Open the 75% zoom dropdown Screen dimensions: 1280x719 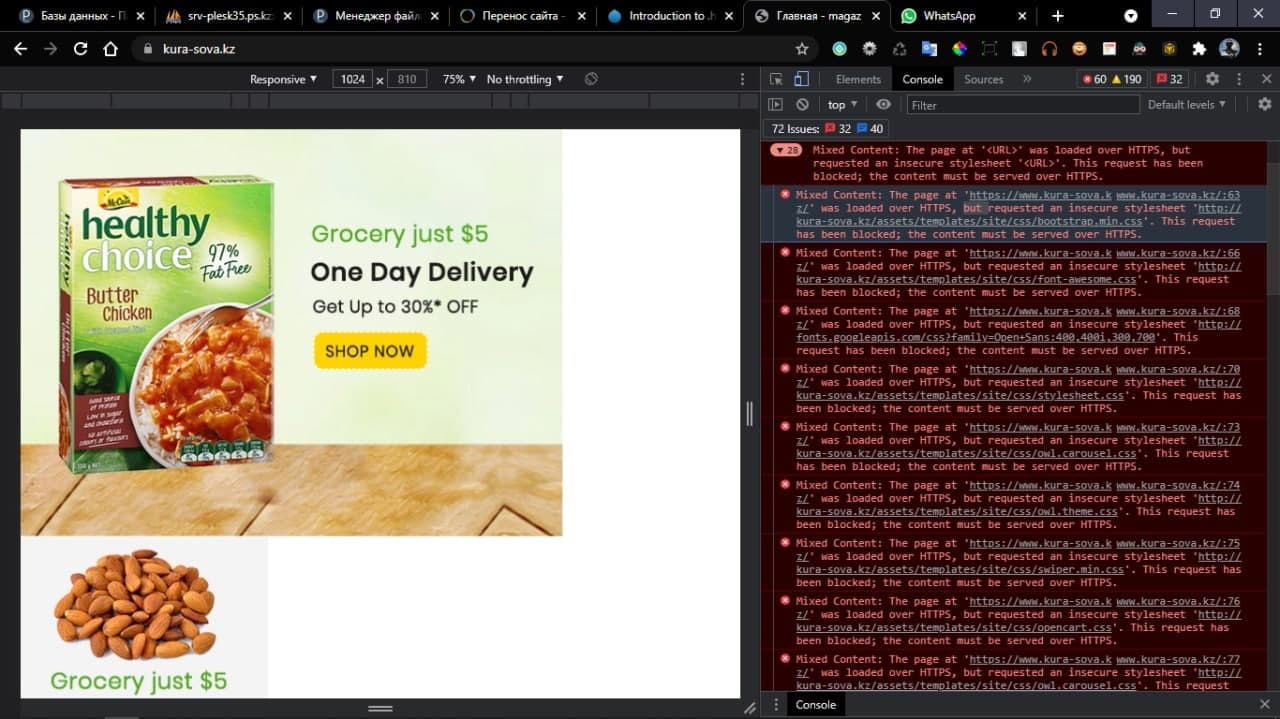[459, 79]
